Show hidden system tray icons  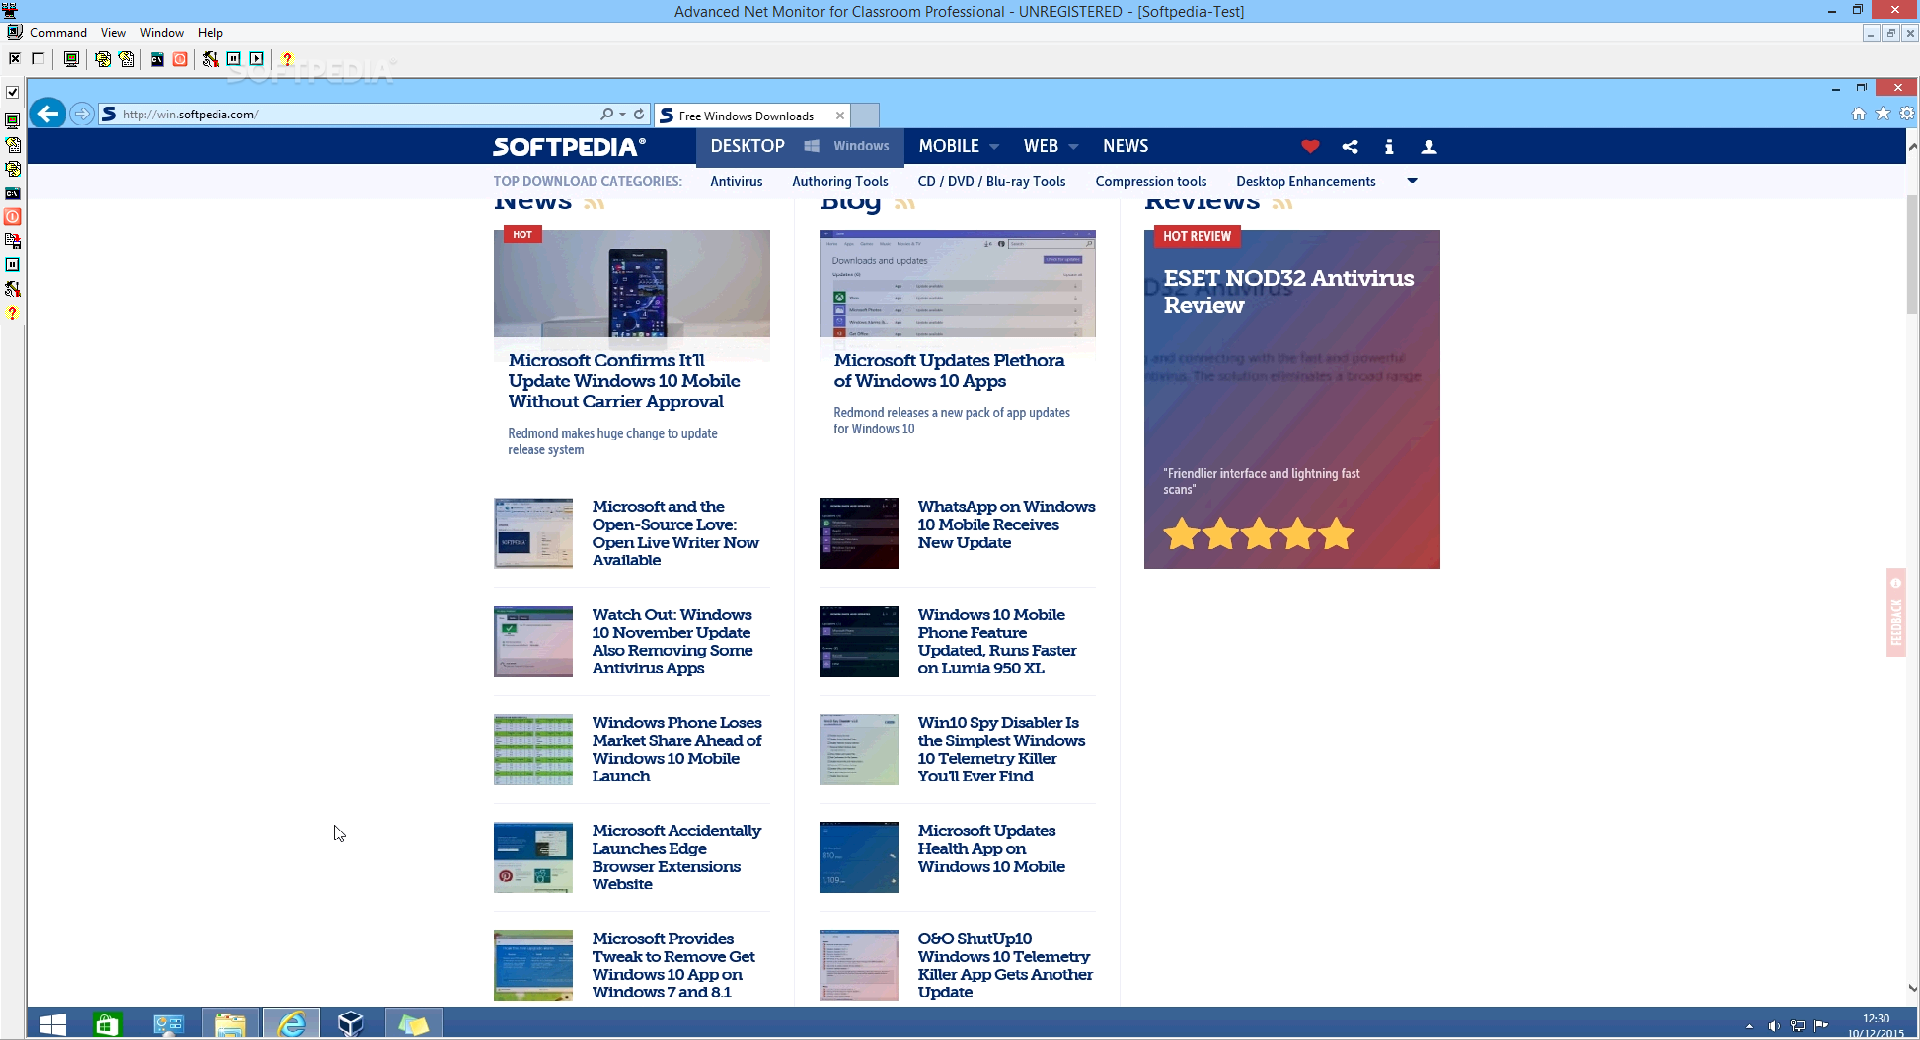coord(1749,1026)
